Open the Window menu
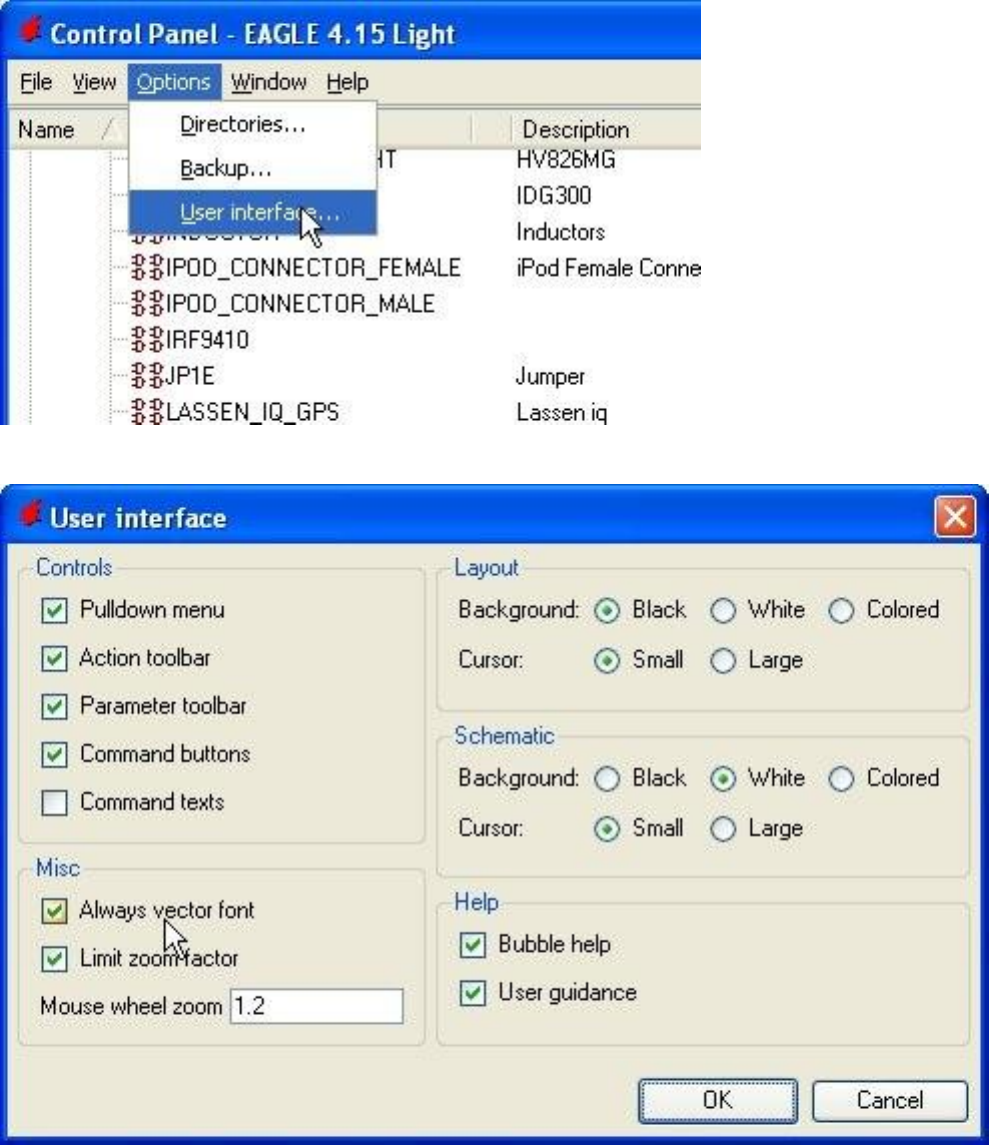Screen dimensions: 989x1145 pyautogui.click(x=269, y=82)
